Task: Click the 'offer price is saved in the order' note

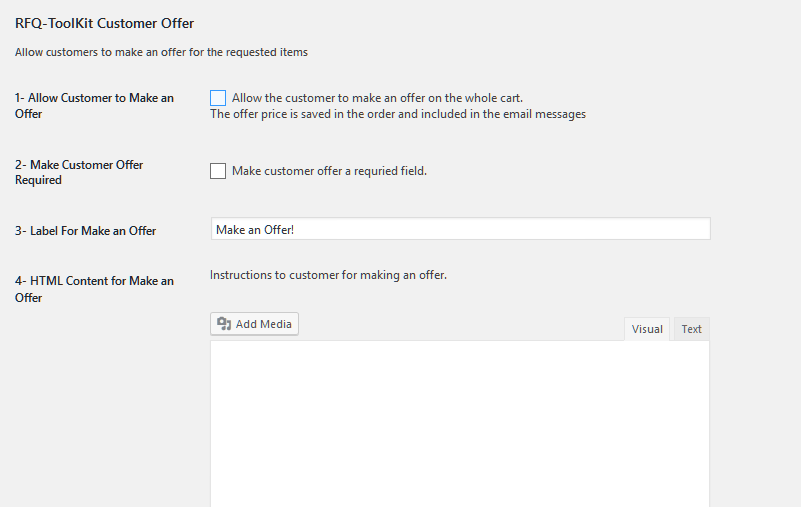Action: [x=397, y=114]
